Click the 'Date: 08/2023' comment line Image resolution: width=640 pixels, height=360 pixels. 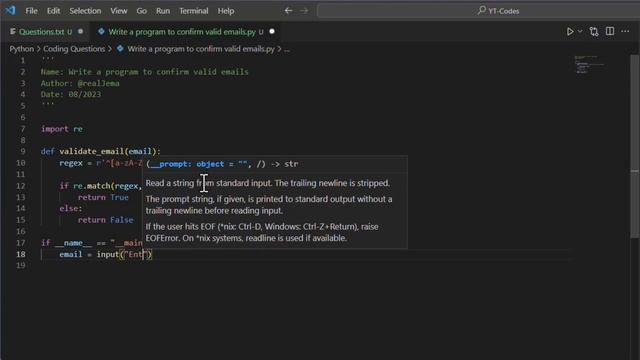pyautogui.click(x=71, y=94)
